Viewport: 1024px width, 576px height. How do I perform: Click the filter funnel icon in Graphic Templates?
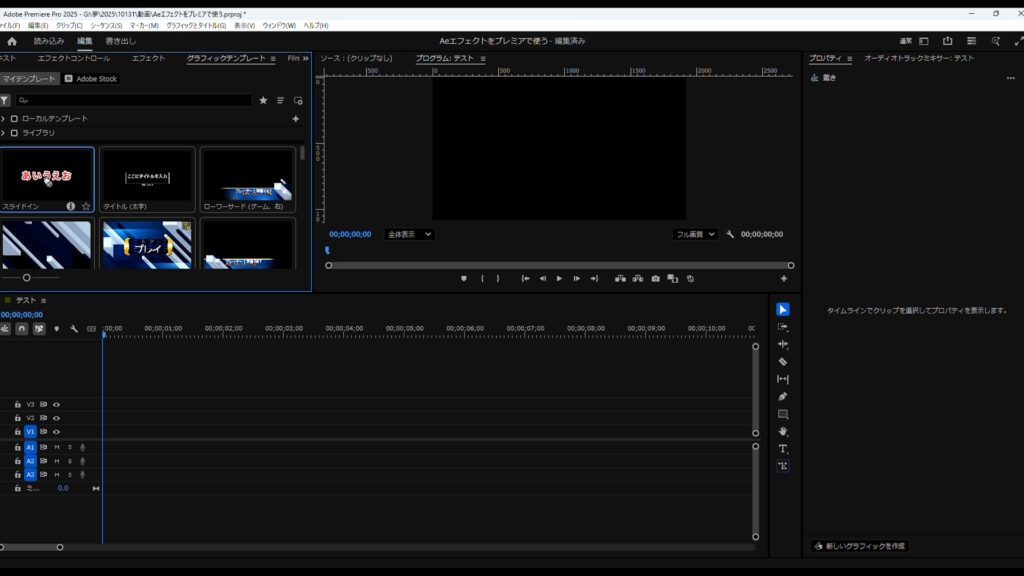pos(5,100)
